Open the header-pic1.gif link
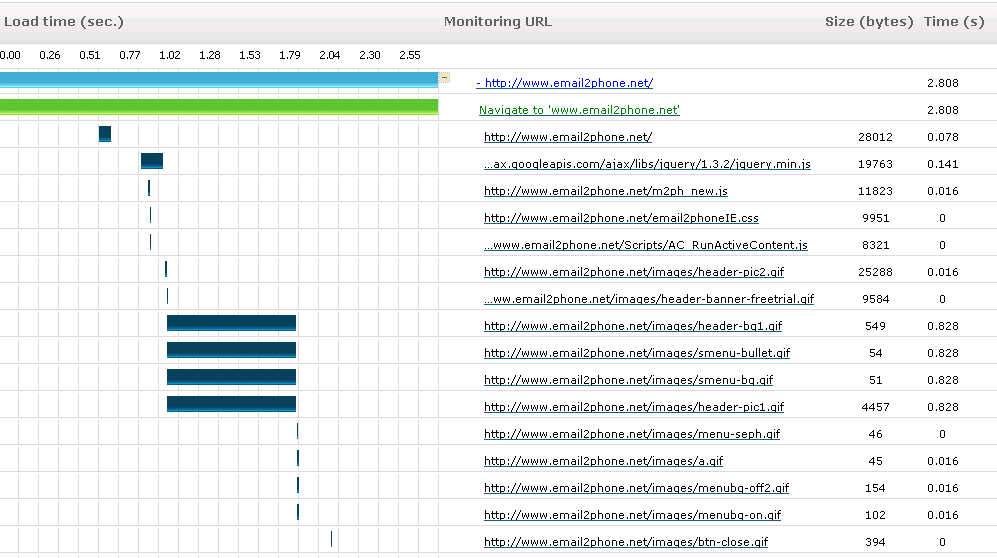997x558 pixels. pos(634,407)
